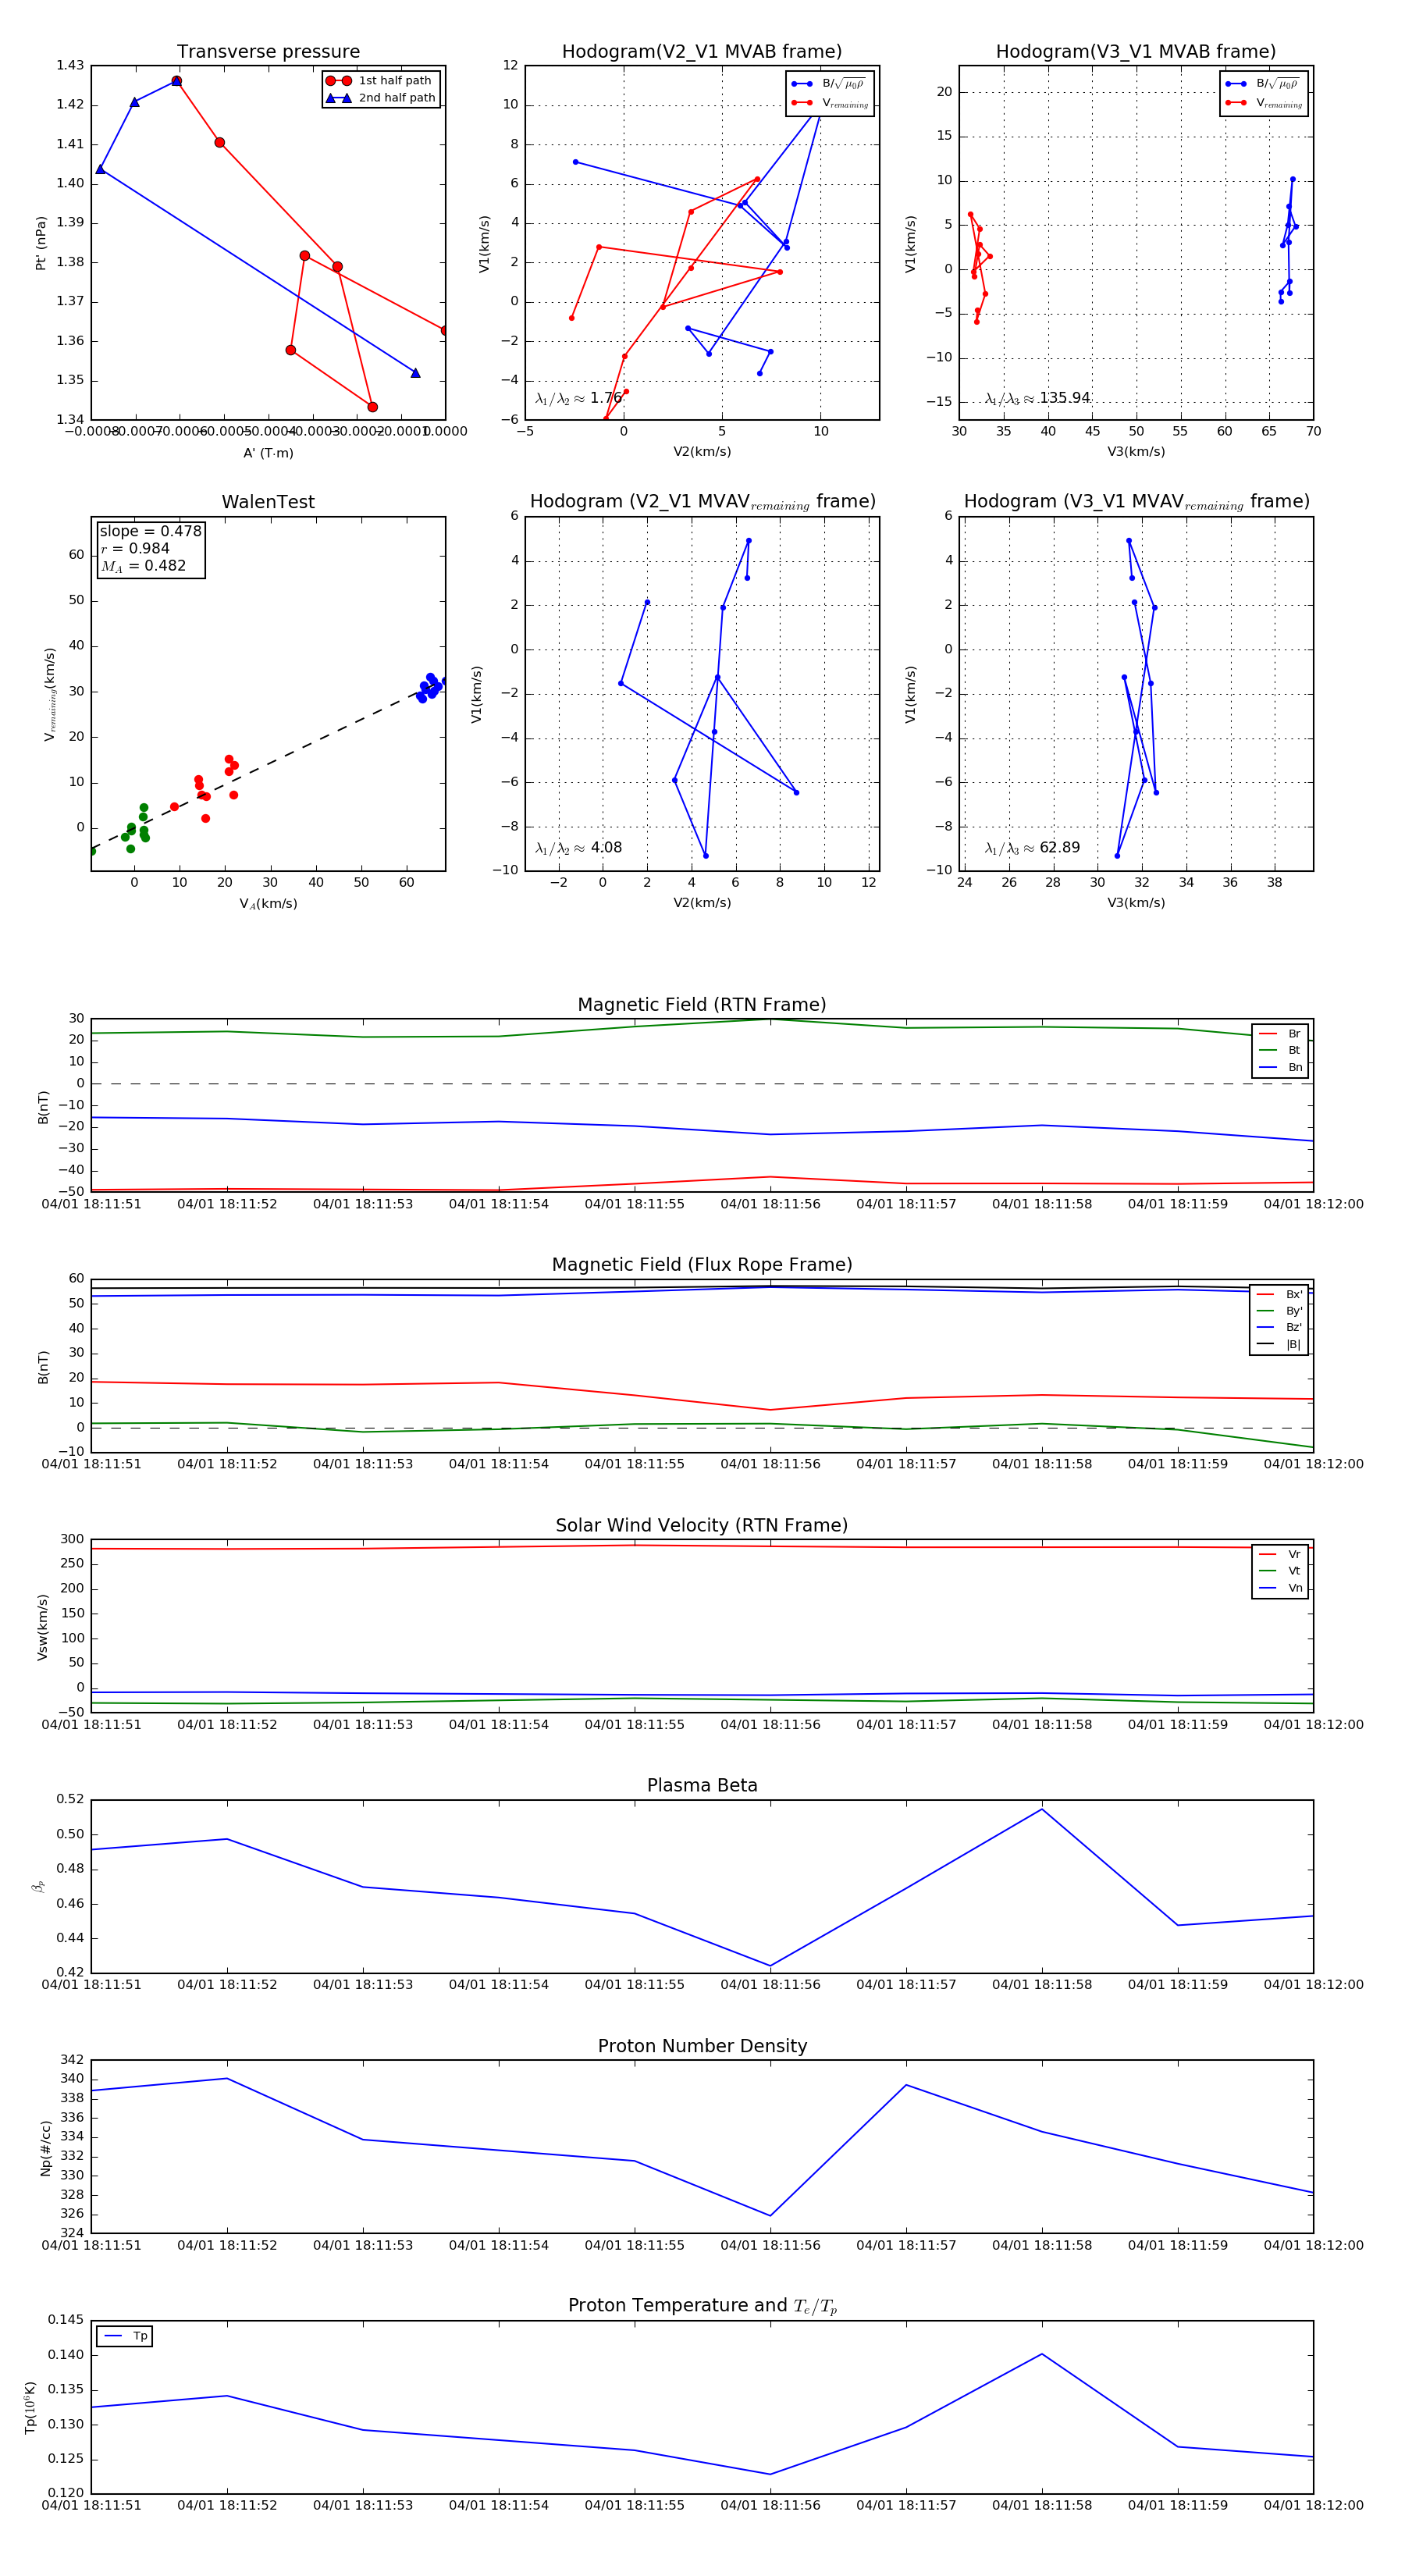Click the λ1/λ3 ≈ 62.89 label
The width and height of the screenshot is (1405, 2576).
[x=1032, y=848]
